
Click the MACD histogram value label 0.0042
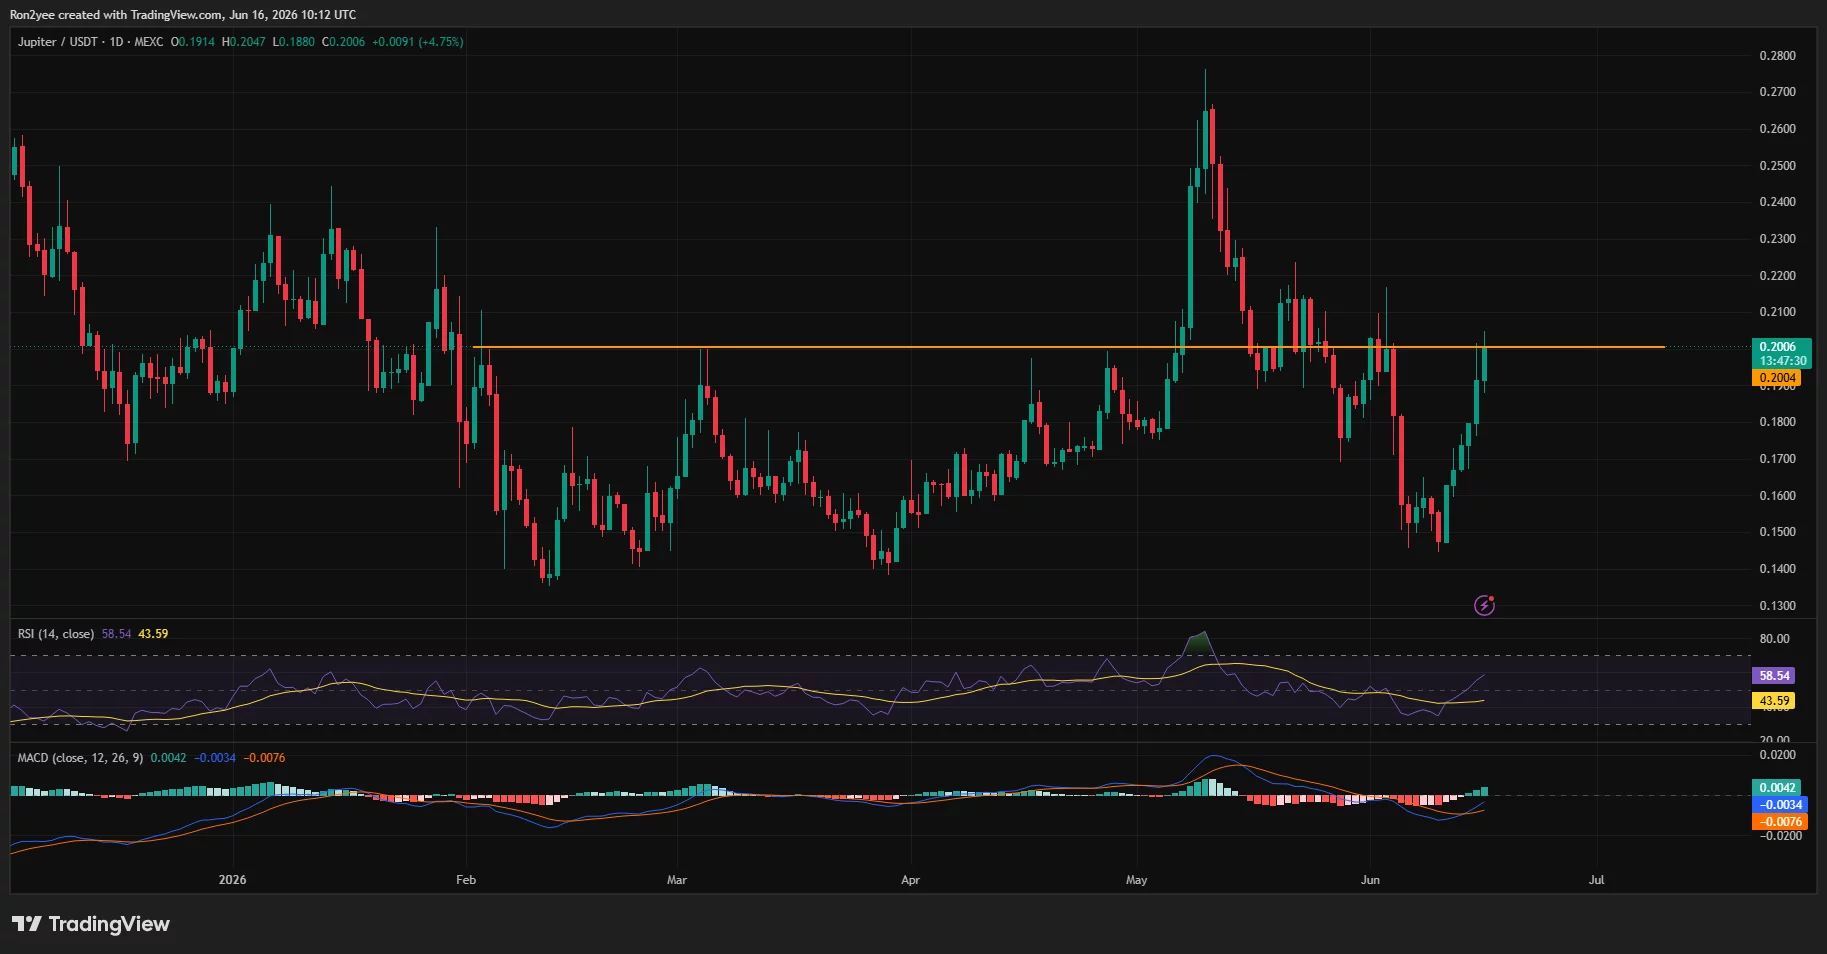[1777, 788]
